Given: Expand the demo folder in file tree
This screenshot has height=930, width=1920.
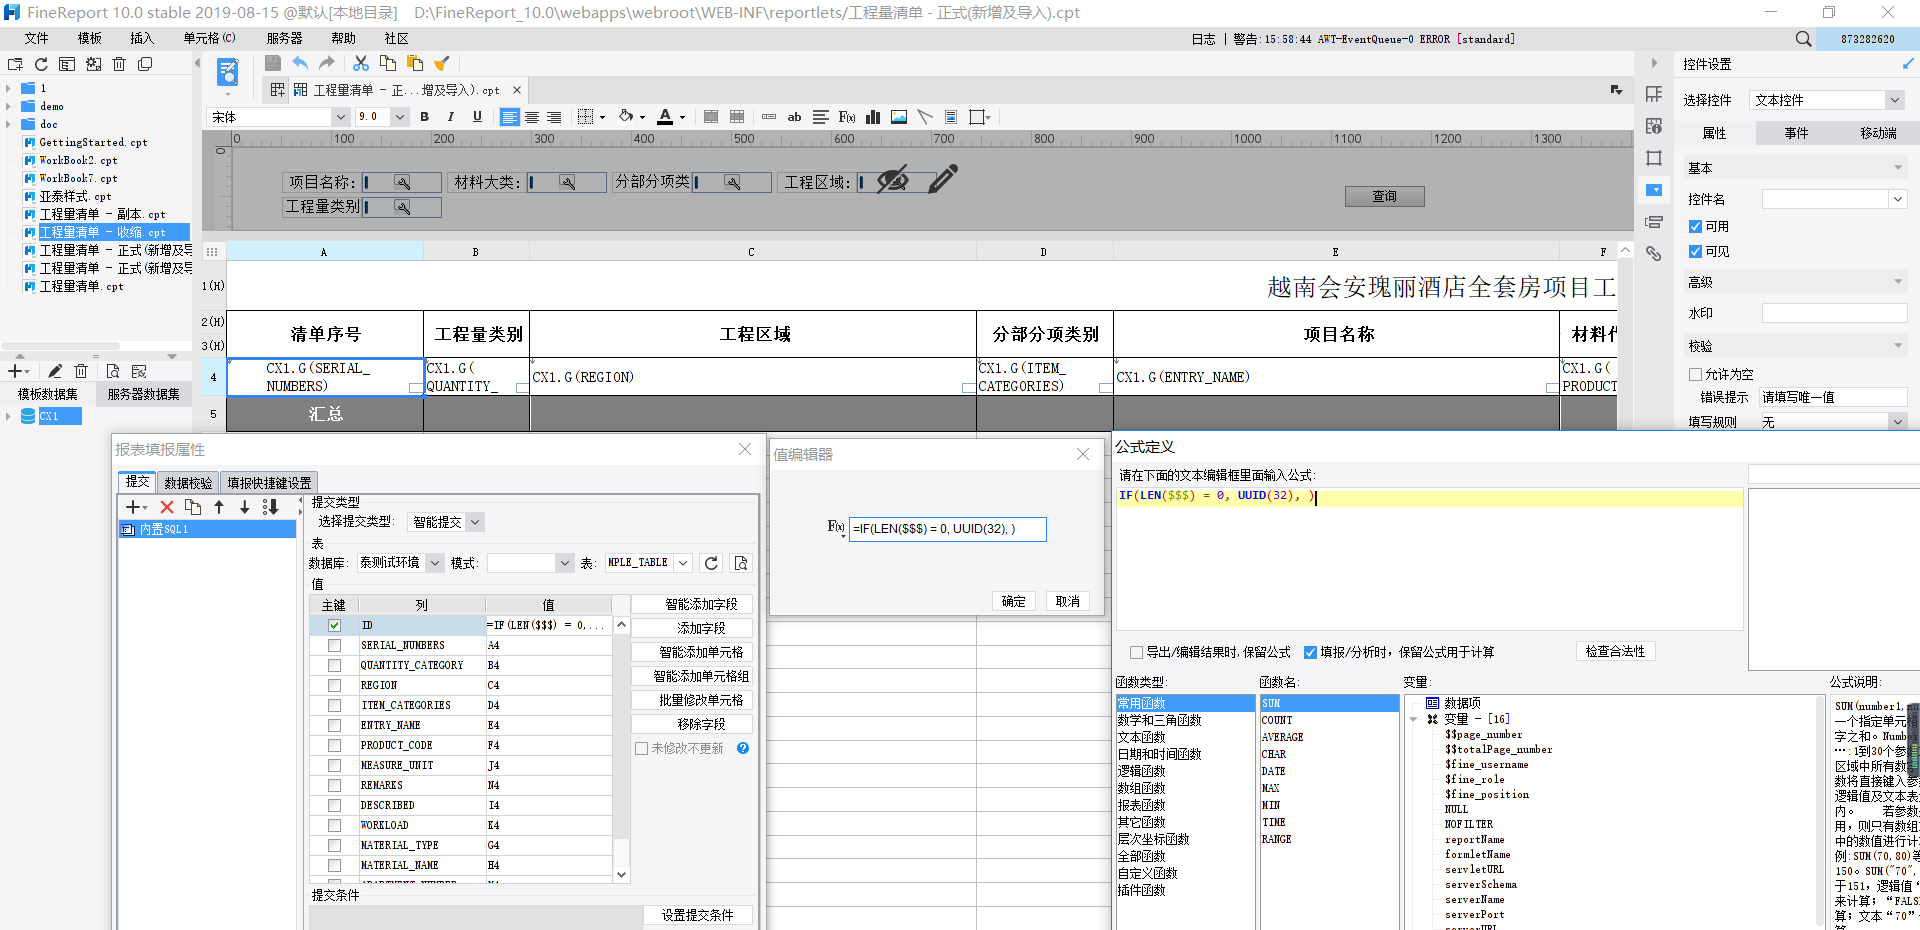Looking at the screenshot, I should pyautogui.click(x=8, y=106).
